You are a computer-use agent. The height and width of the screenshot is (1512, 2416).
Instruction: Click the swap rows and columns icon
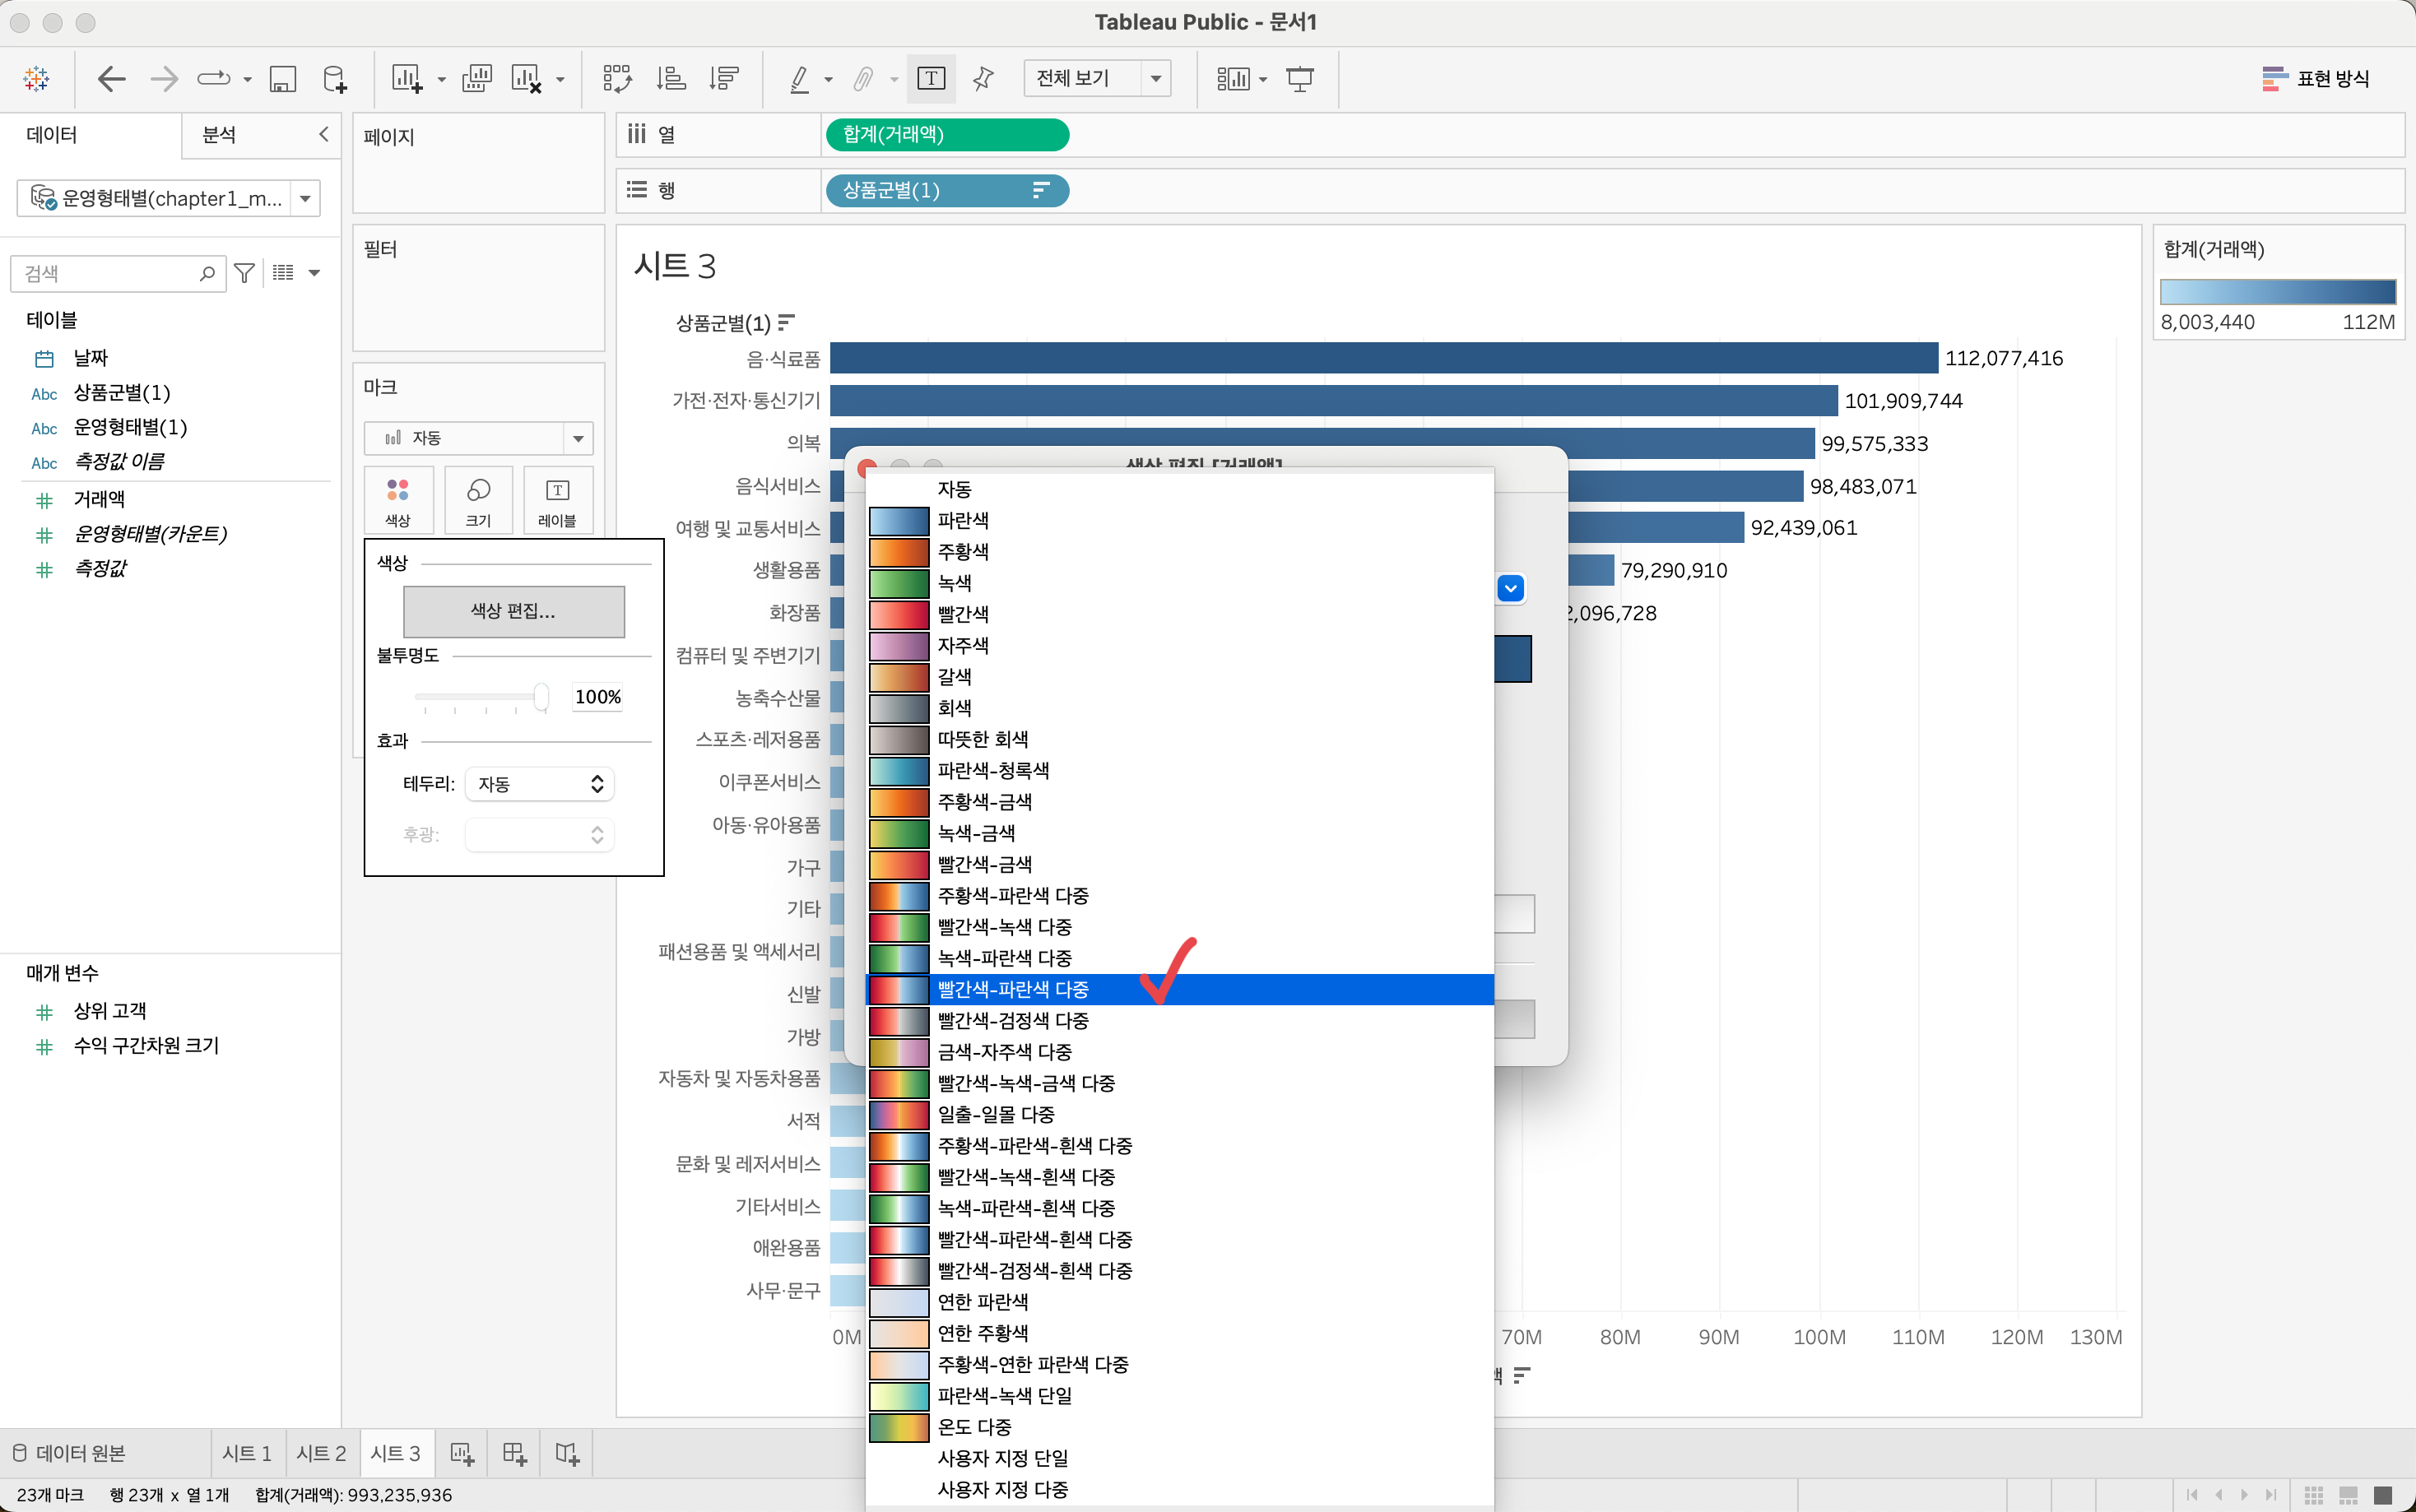point(617,78)
